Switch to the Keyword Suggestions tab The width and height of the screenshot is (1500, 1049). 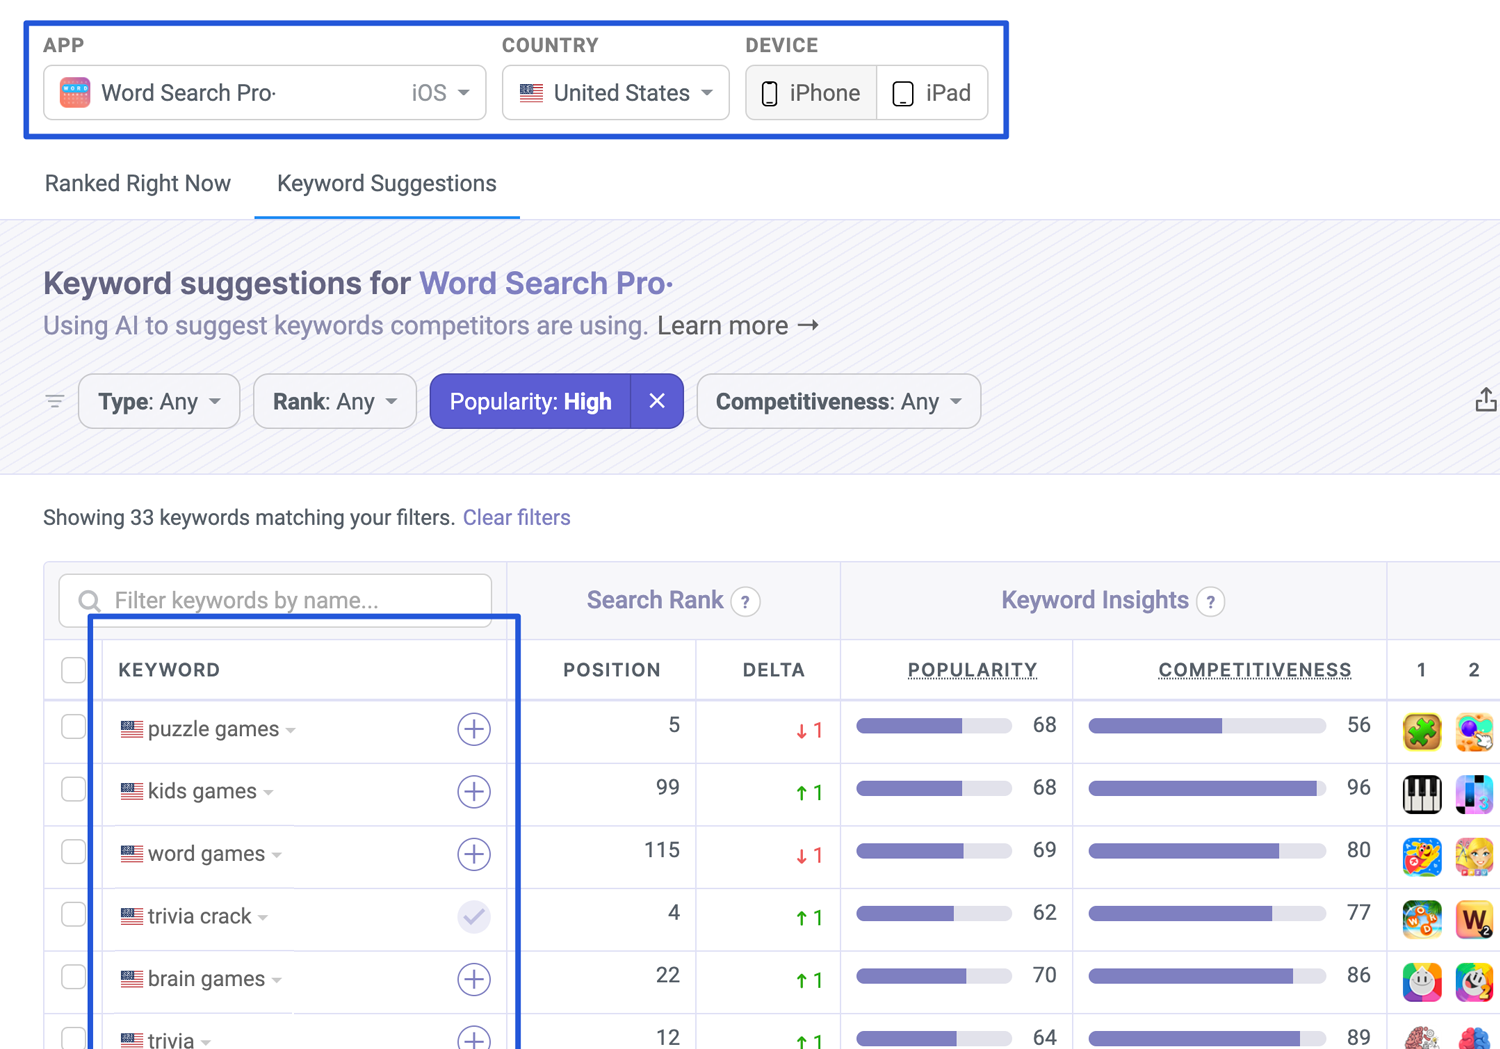coord(387,184)
